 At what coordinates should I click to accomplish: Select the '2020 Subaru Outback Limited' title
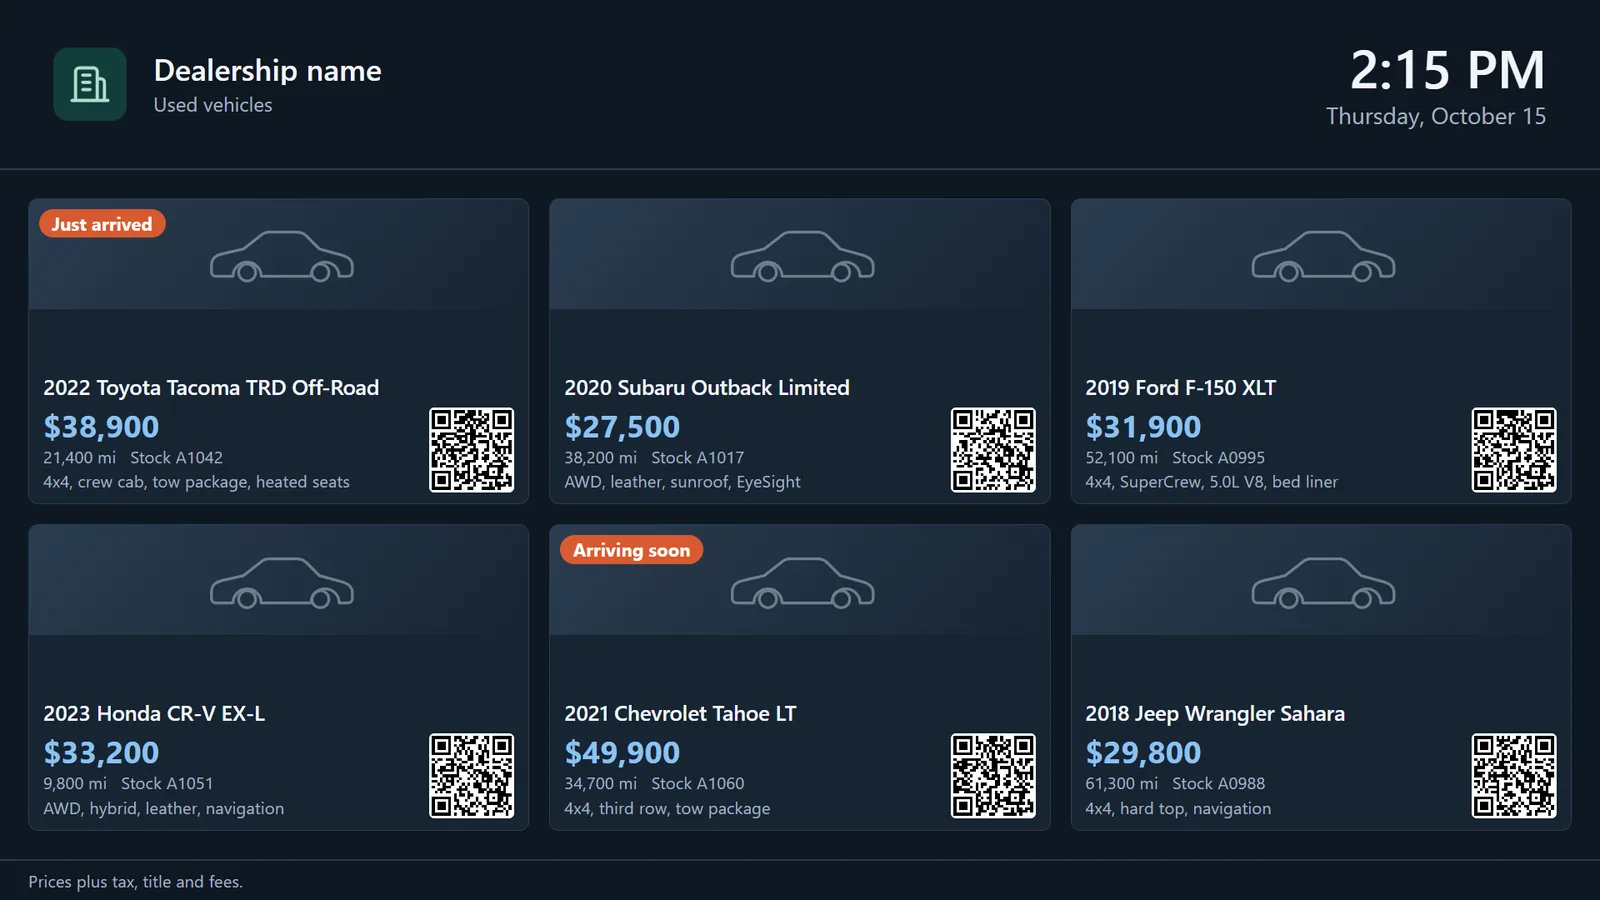707,388
